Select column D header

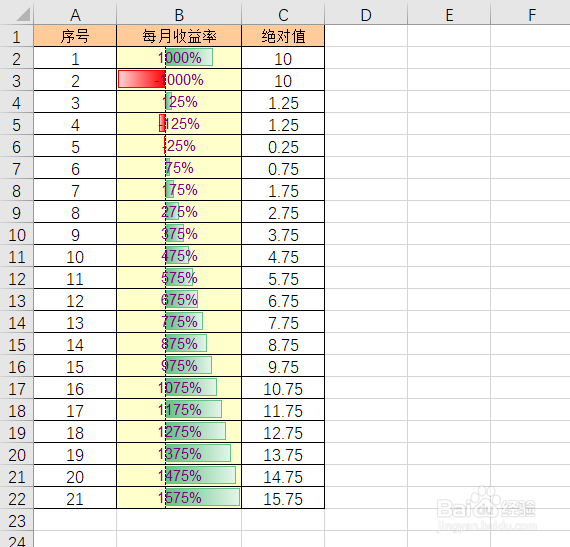click(366, 15)
